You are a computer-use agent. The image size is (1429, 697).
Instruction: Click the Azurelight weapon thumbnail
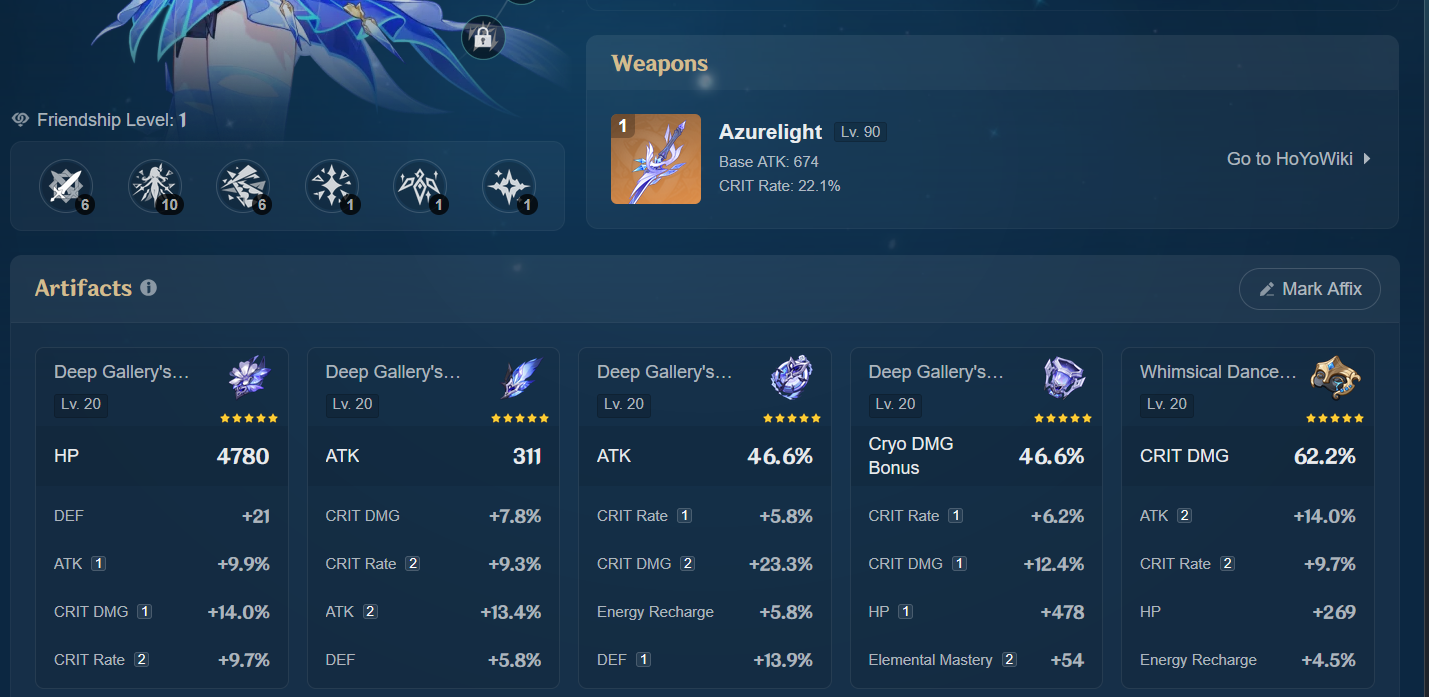tap(656, 159)
